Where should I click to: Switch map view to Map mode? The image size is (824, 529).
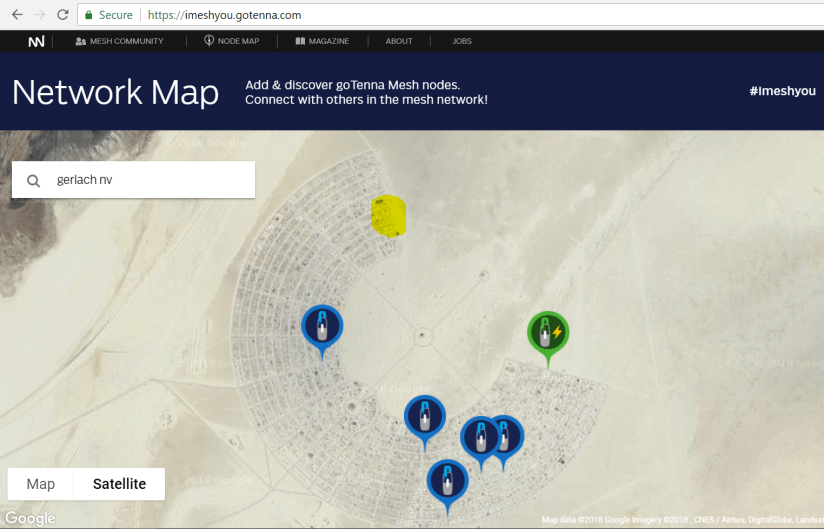point(41,484)
